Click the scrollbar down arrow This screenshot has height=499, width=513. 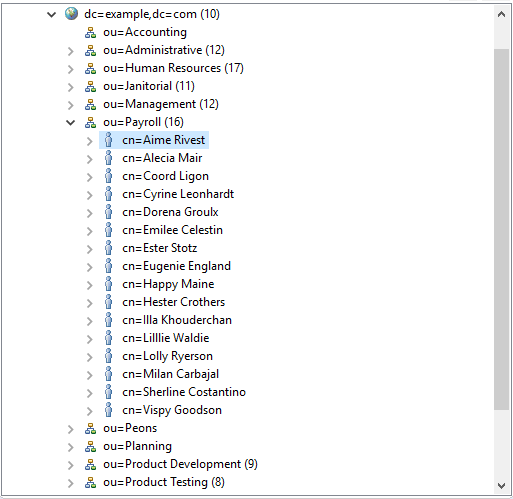[x=501, y=486]
